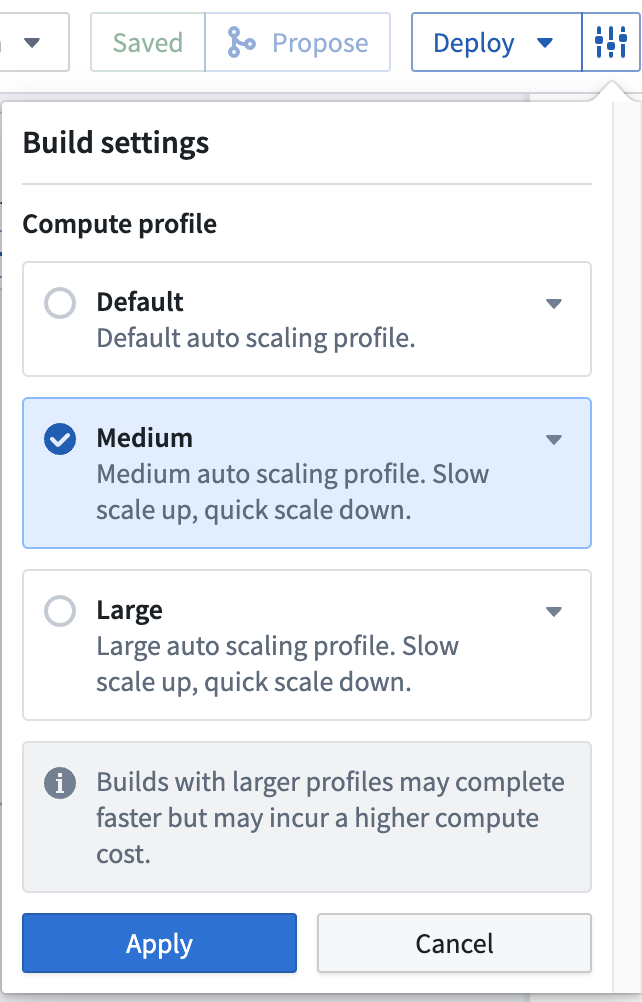
Task: Select the Medium compute profile radio button
Action: coord(60,439)
